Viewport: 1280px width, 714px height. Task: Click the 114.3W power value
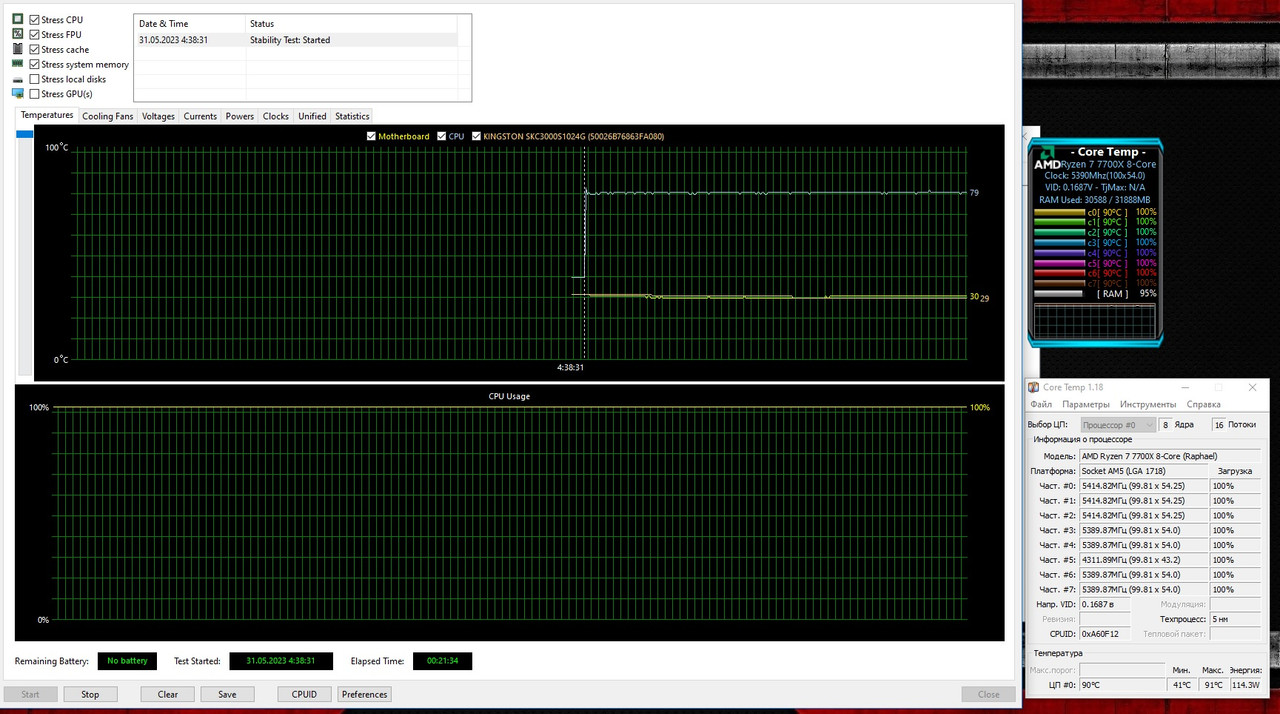[1244, 685]
